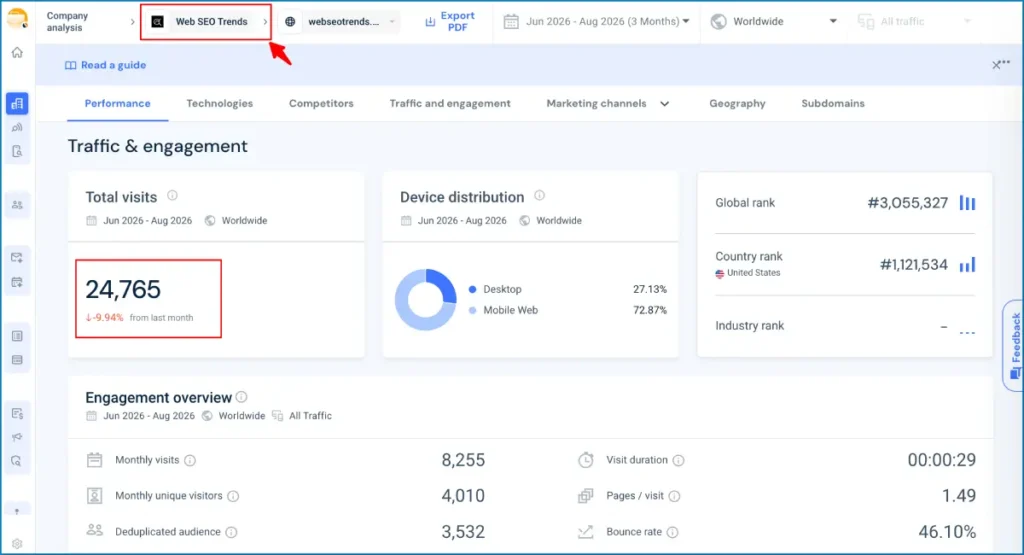Open the Similarweb logo at sidebar top
This screenshot has width=1024, height=555.
pyautogui.click(x=18, y=18)
